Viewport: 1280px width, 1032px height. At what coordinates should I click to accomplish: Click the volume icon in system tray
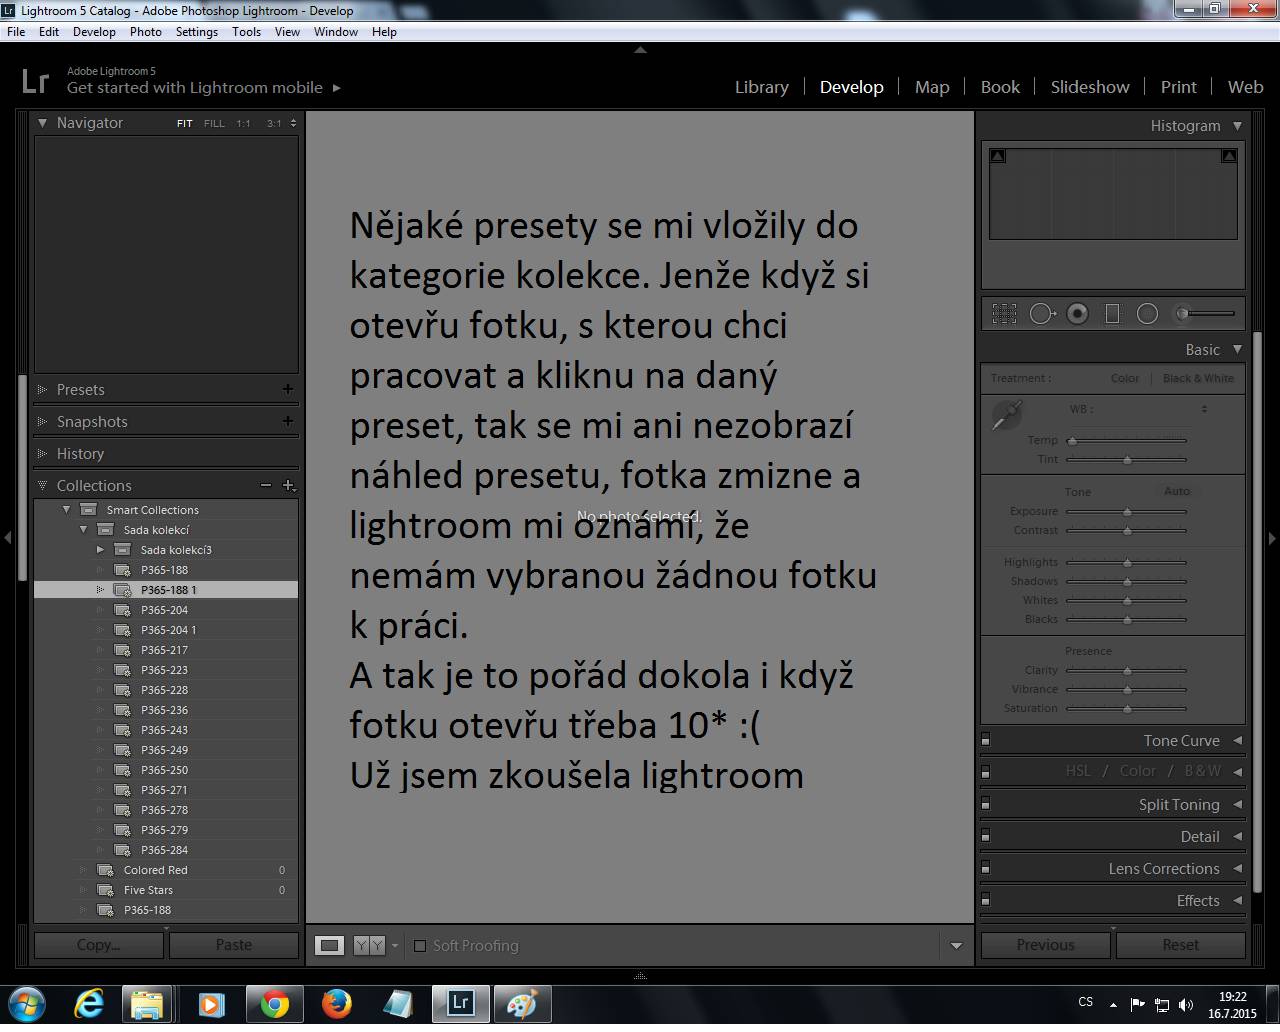tap(1186, 1005)
